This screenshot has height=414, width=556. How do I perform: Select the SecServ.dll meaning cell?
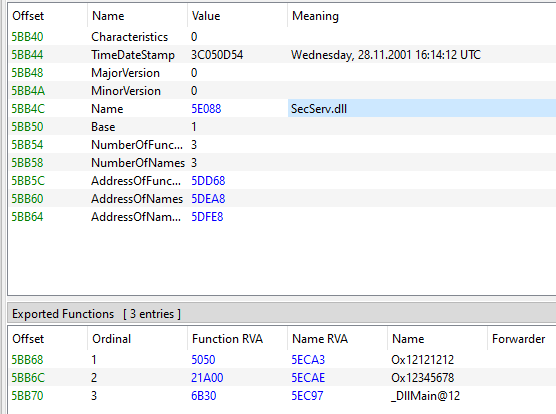pyautogui.click(x=422, y=108)
